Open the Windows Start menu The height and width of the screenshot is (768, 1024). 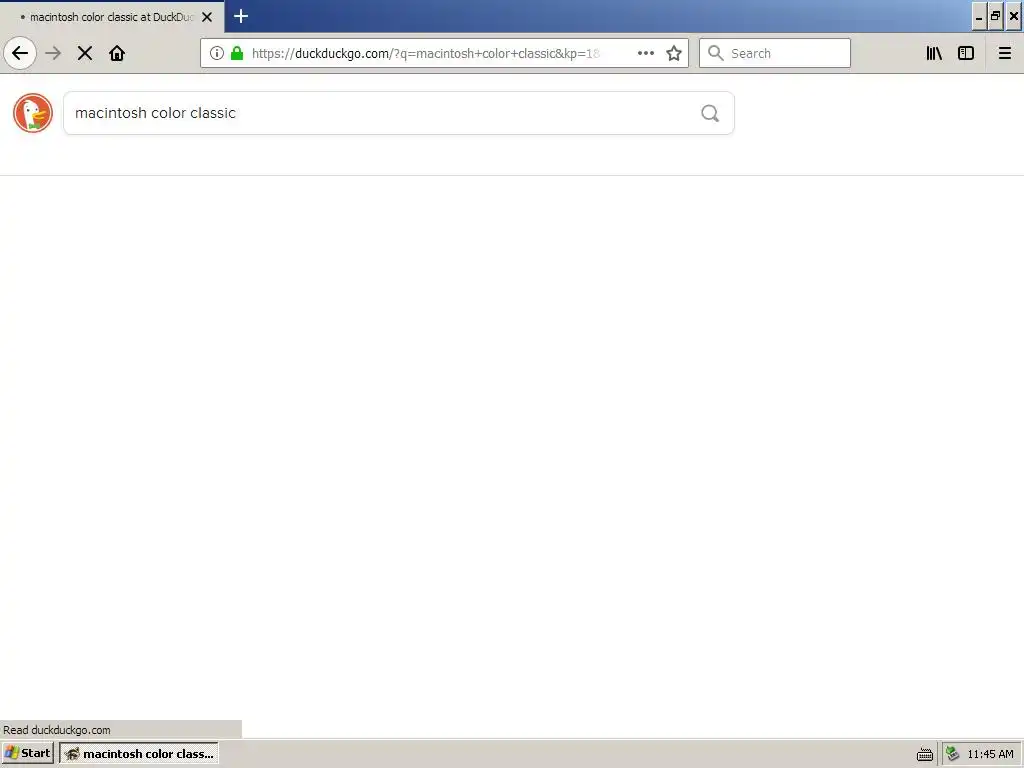pos(27,753)
